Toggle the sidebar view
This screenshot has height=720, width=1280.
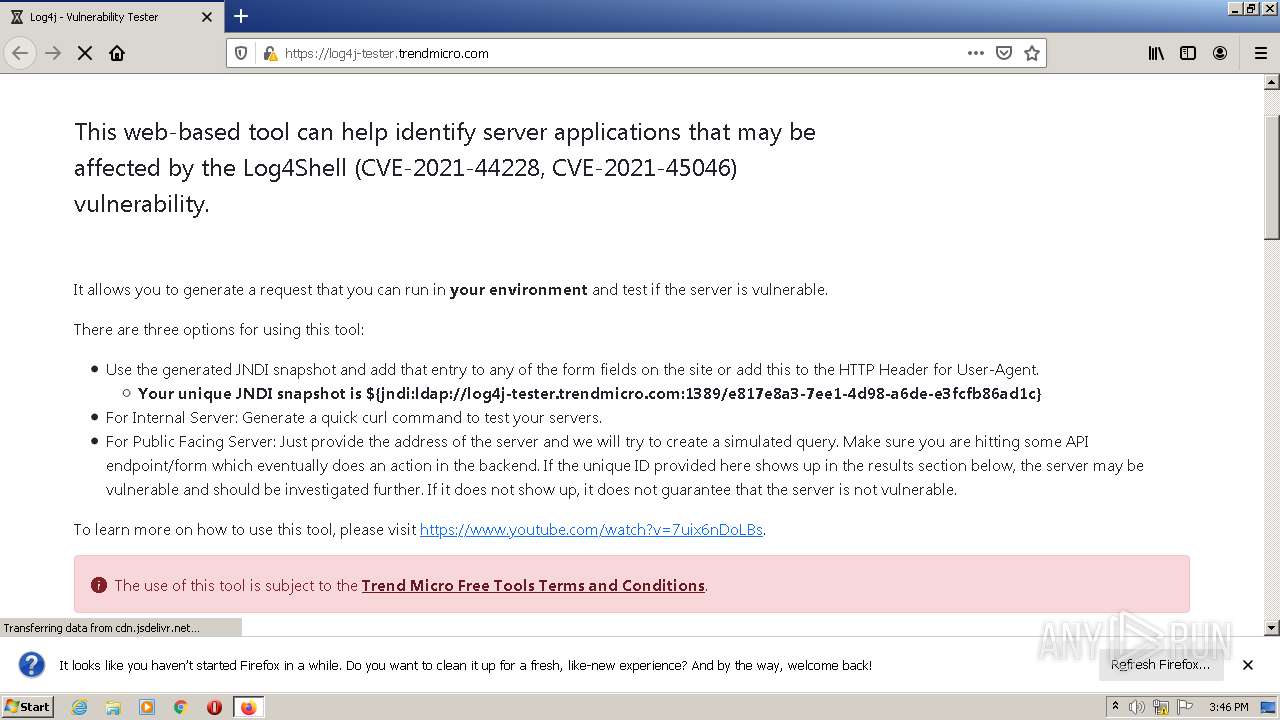point(1188,53)
